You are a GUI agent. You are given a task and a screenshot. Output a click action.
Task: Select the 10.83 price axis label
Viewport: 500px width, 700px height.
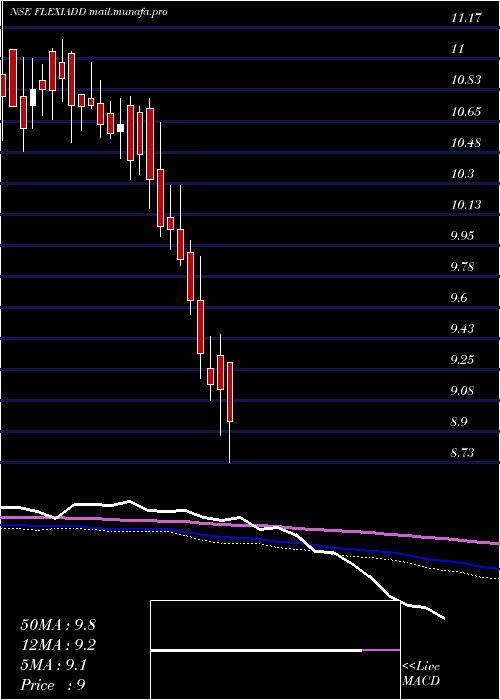pos(466,80)
